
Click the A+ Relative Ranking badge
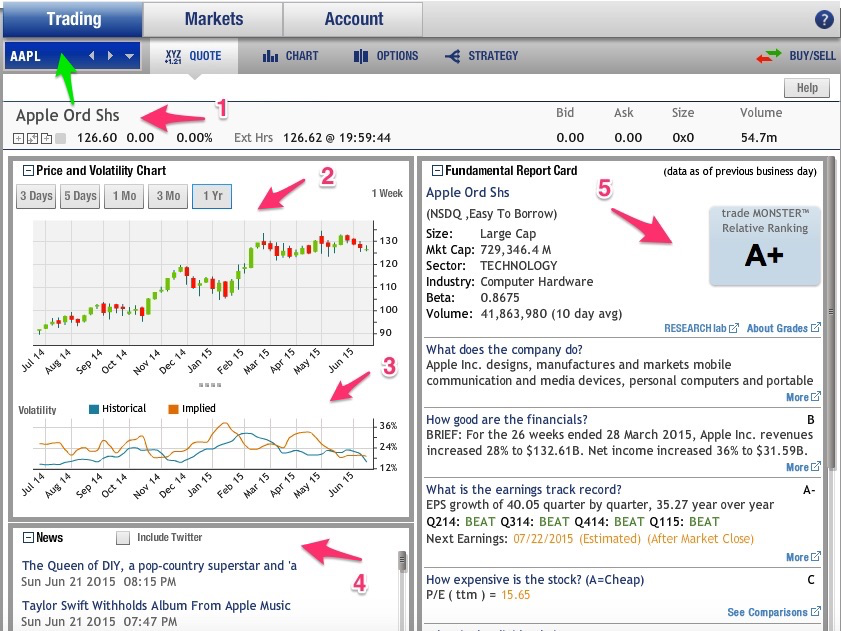[765, 246]
